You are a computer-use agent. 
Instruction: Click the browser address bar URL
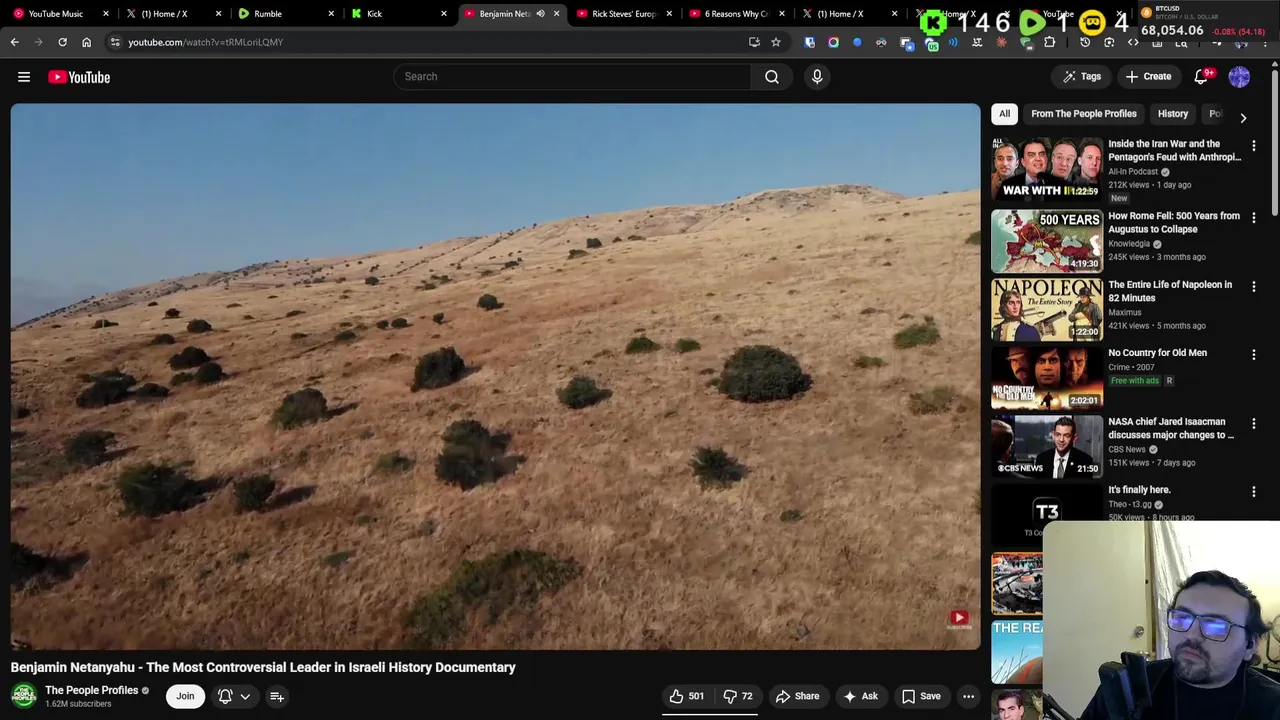[205, 42]
